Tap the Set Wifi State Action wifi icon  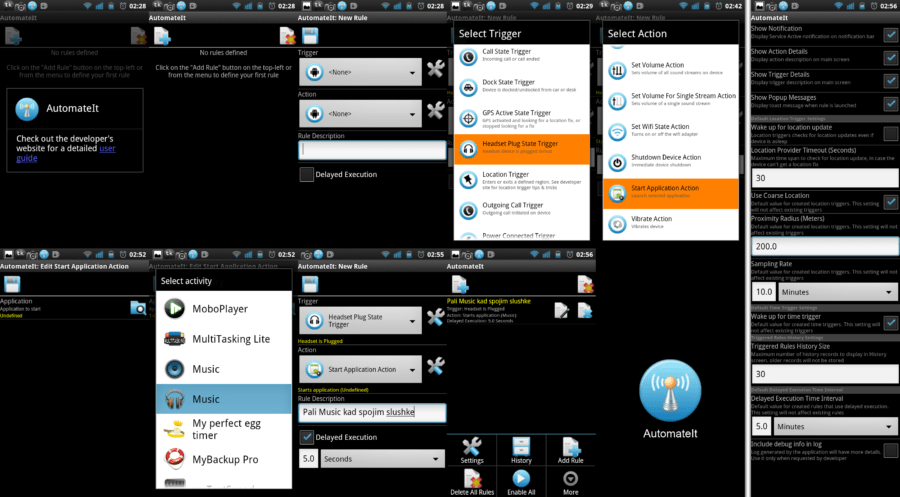pos(617,132)
